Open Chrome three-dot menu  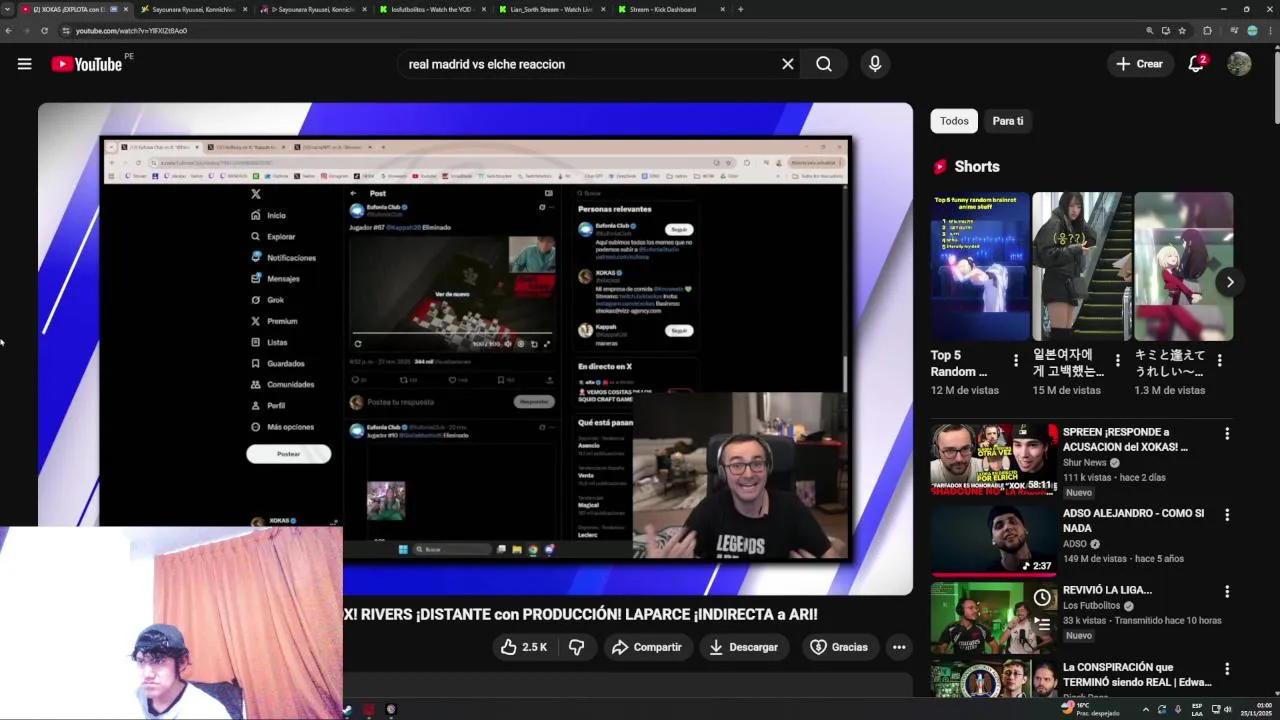1270,31
